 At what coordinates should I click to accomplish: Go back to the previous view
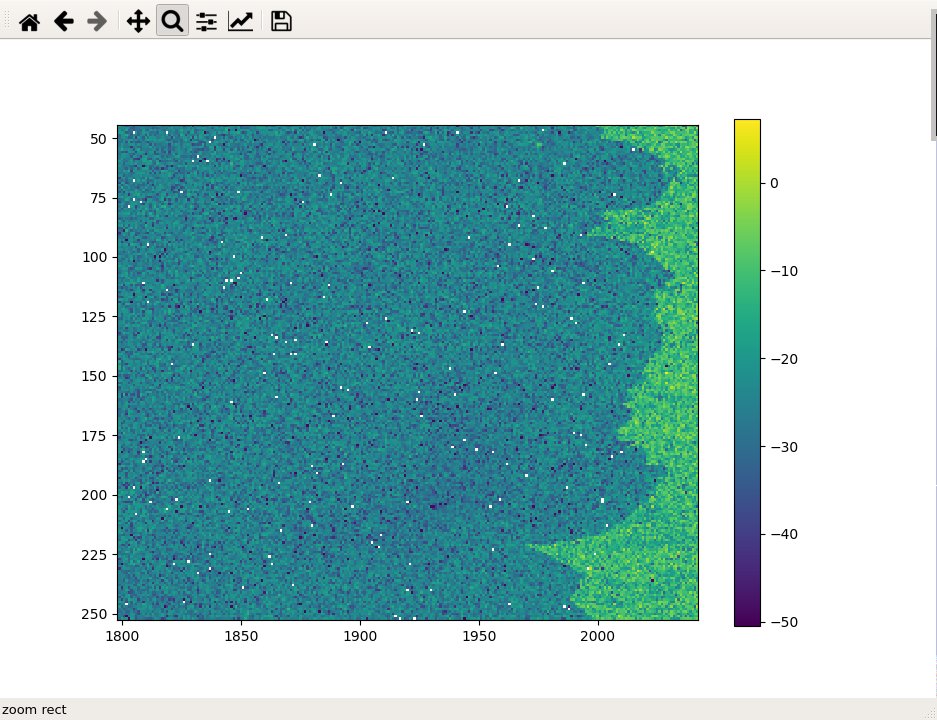(x=63, y=22)
